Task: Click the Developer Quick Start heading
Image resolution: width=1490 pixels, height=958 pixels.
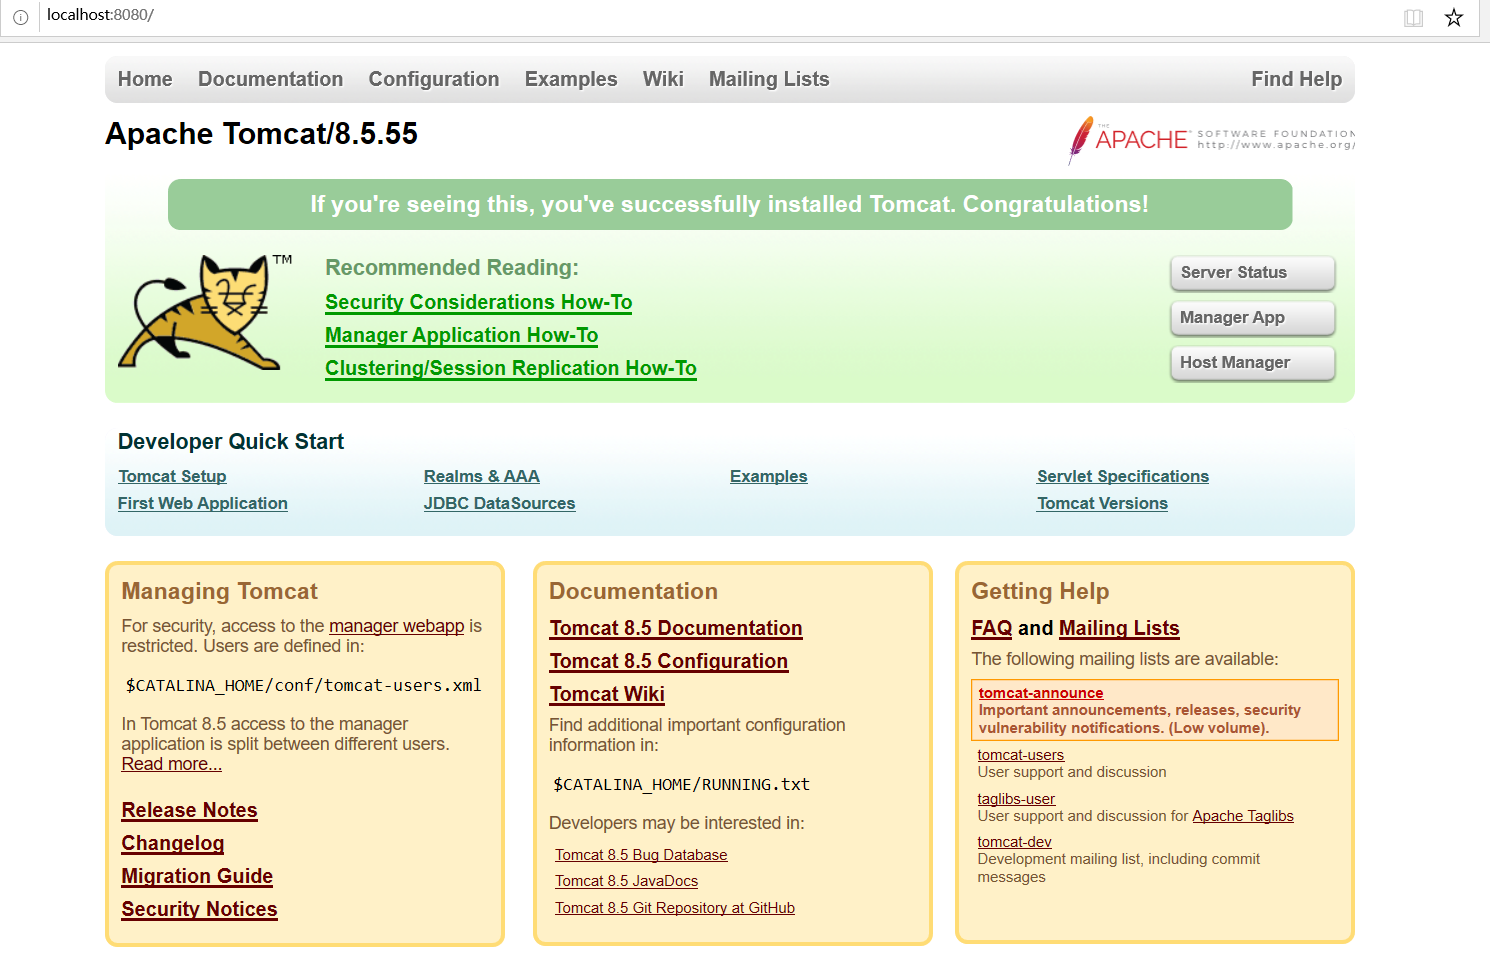Action: coord(231,441)
